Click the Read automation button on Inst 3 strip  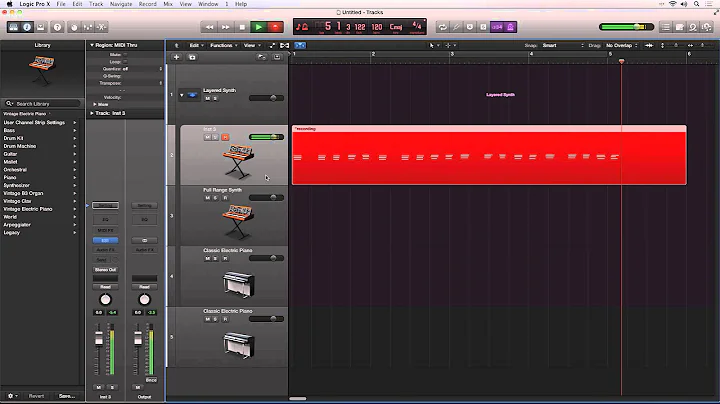pos(105,287)
